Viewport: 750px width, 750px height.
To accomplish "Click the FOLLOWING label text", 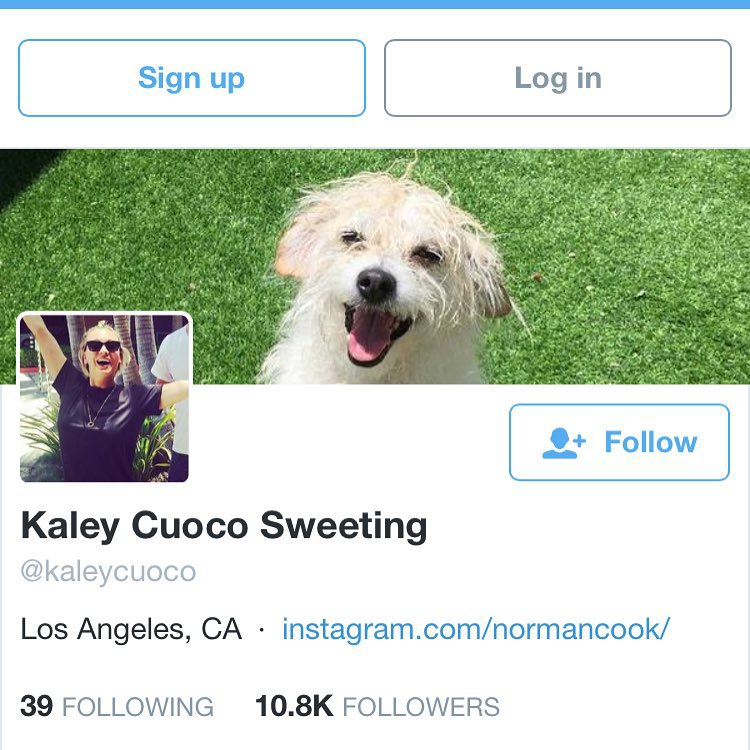I will pyautogui.click(x=138, y=707).
